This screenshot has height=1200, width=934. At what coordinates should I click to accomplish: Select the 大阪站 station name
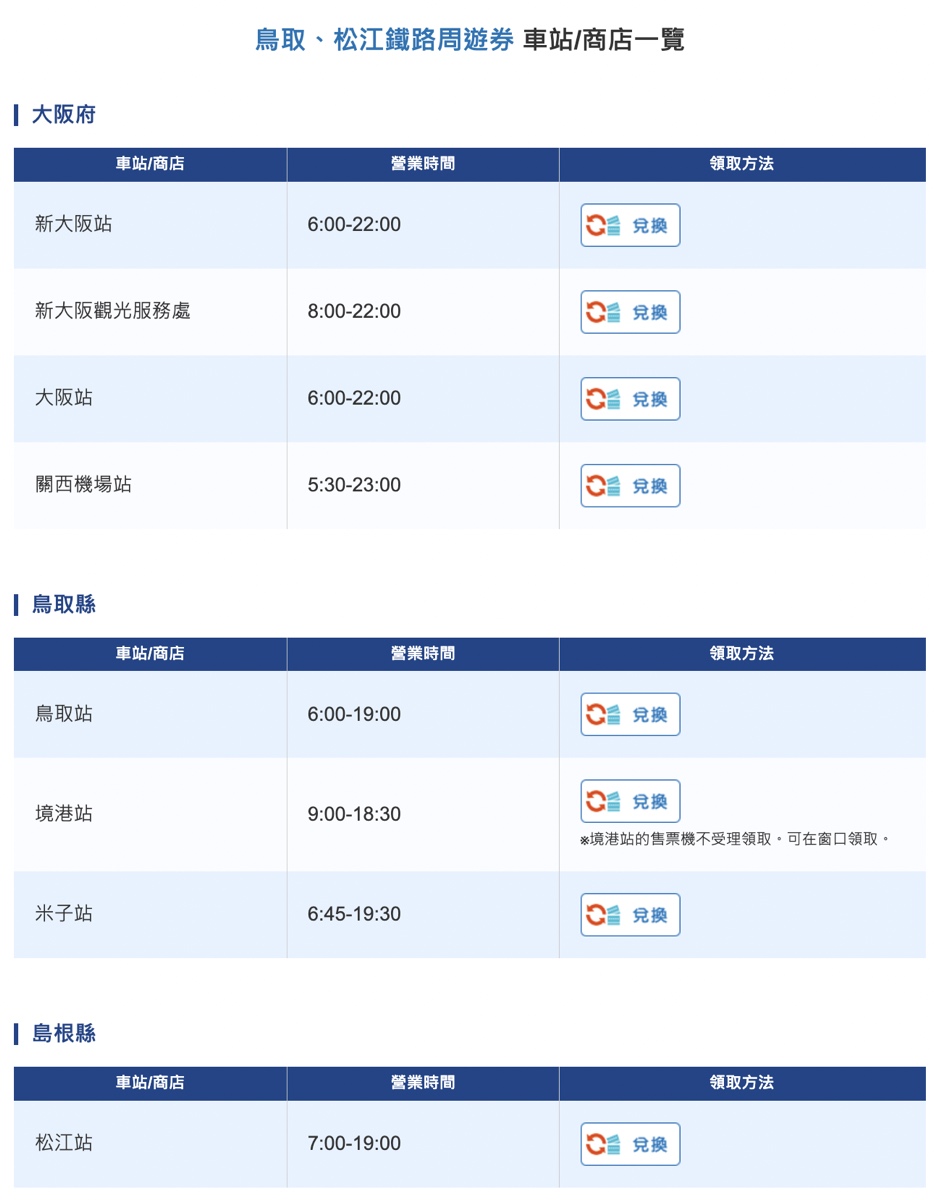(63, 398)
